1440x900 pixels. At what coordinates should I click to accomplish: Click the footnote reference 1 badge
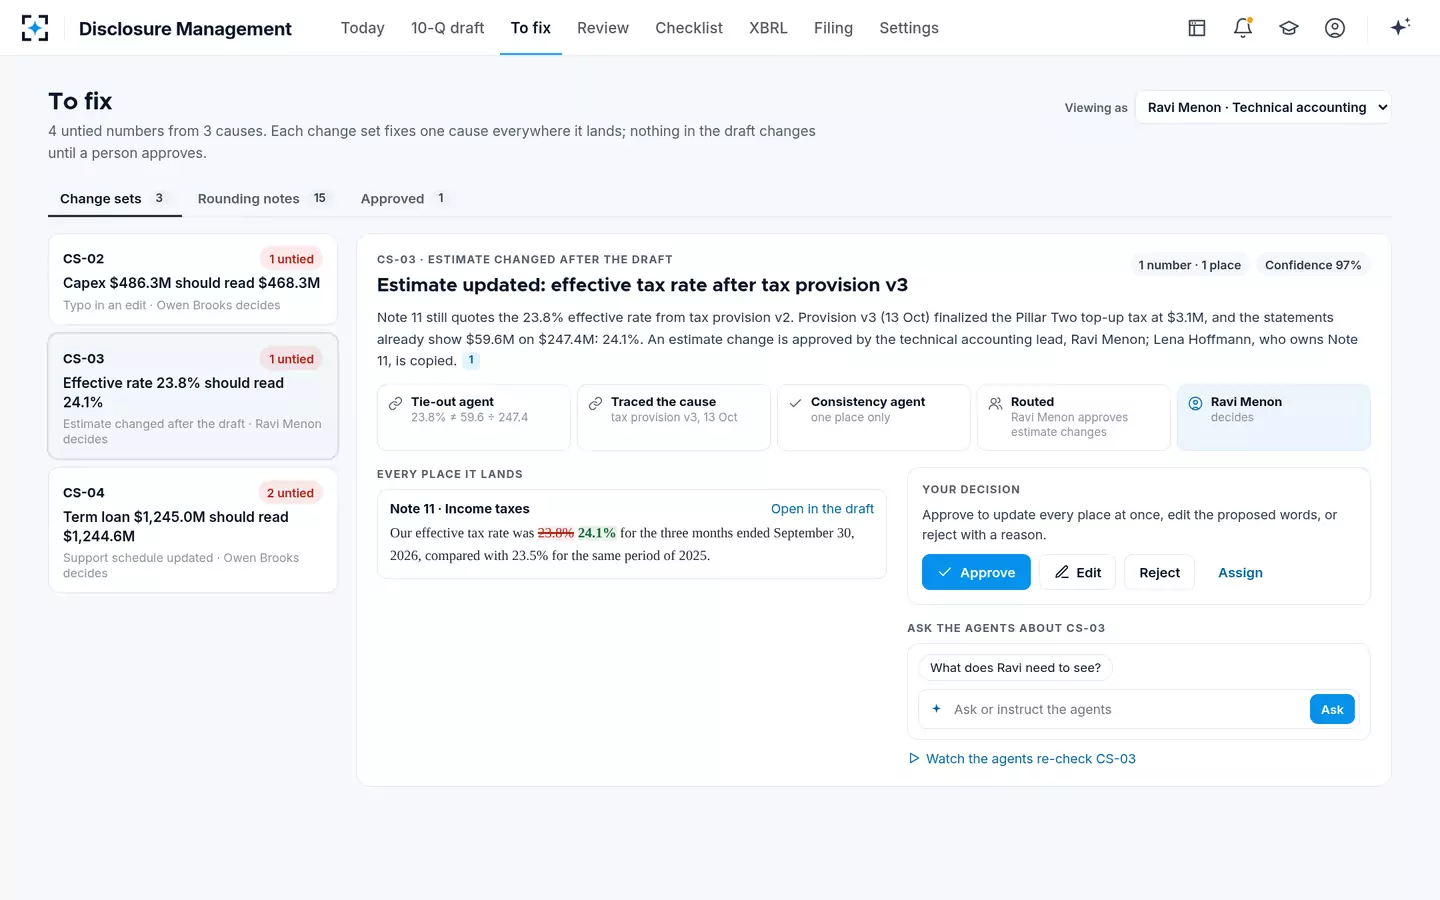tap(471, 360)
